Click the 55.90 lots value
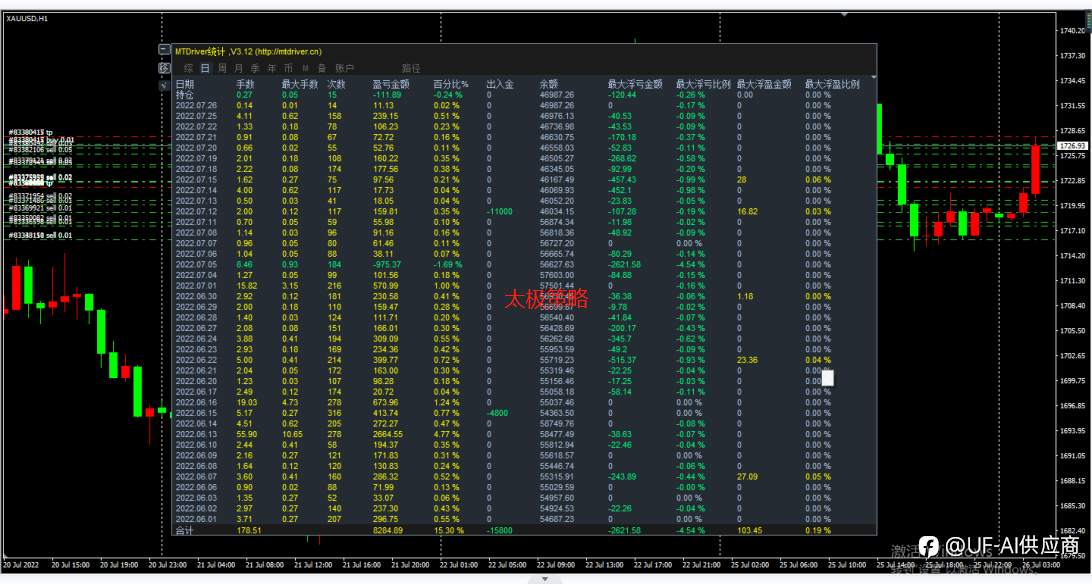This screenshot has width=1092, height=584. coord(247,434)
